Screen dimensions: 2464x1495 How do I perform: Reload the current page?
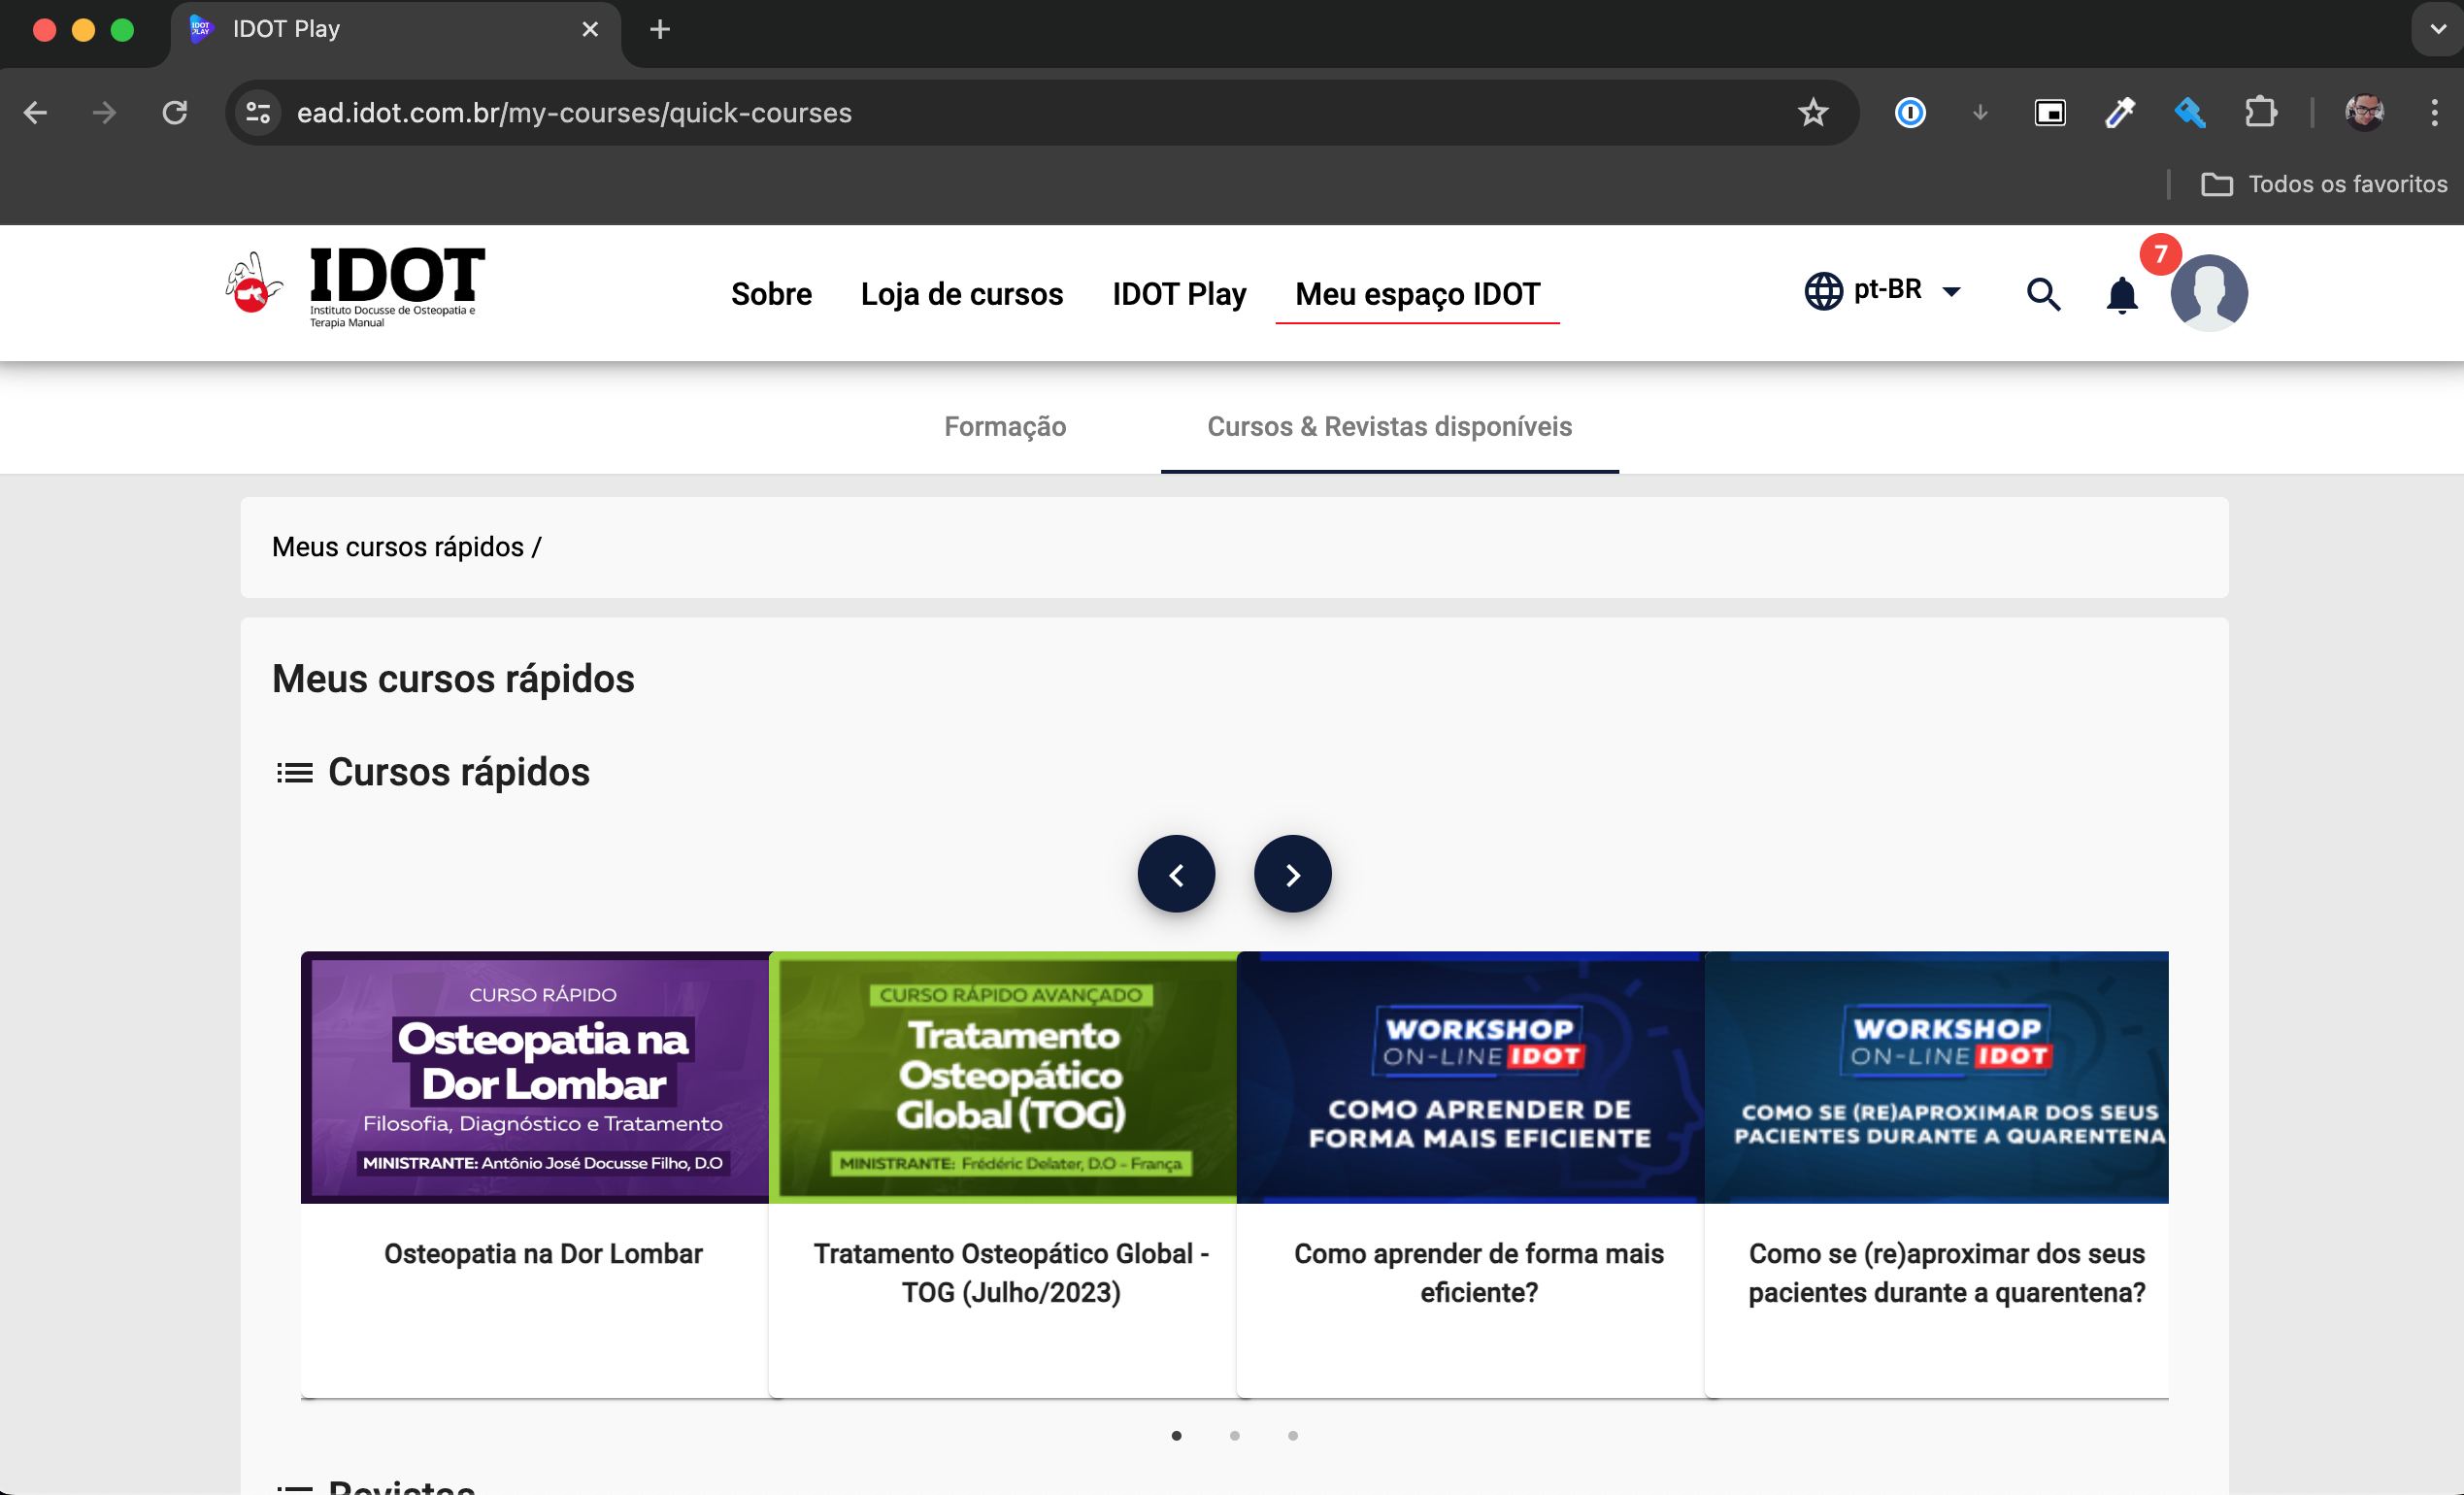click(175, 113)
